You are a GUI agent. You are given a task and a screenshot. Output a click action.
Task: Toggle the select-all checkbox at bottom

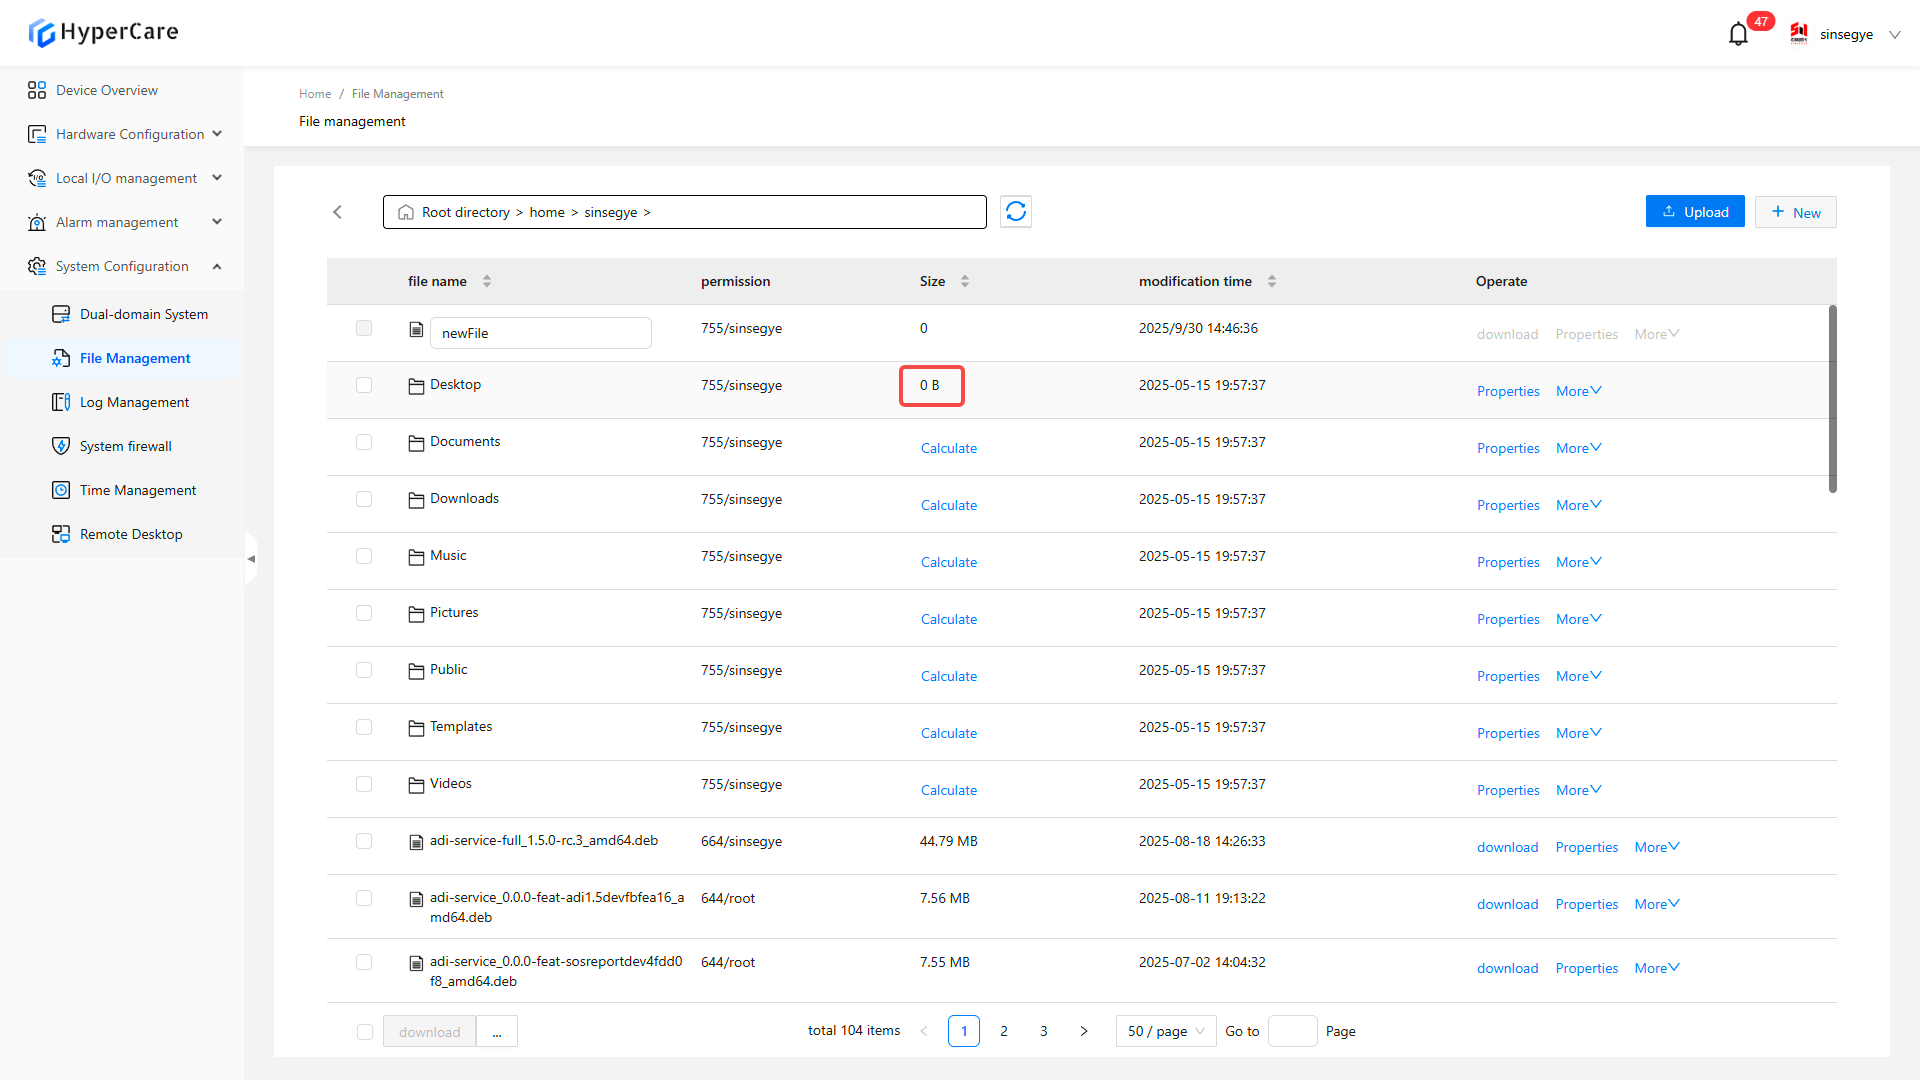coord(365,1032)
